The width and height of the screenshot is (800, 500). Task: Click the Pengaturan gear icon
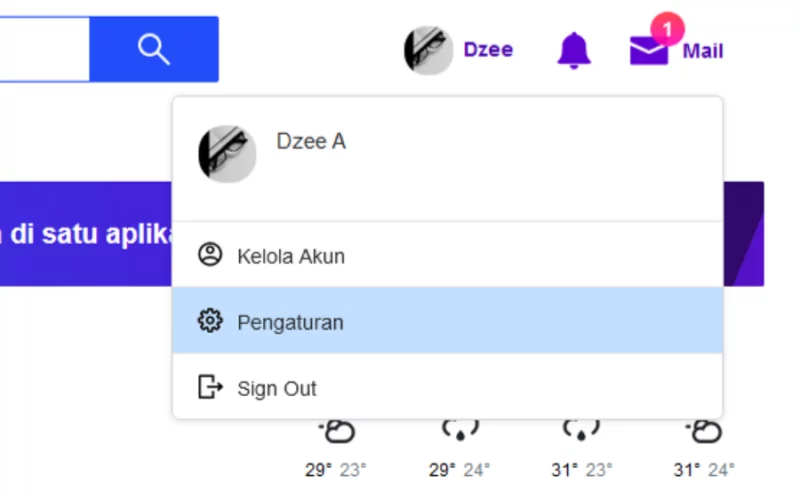[x=210, y=321]
